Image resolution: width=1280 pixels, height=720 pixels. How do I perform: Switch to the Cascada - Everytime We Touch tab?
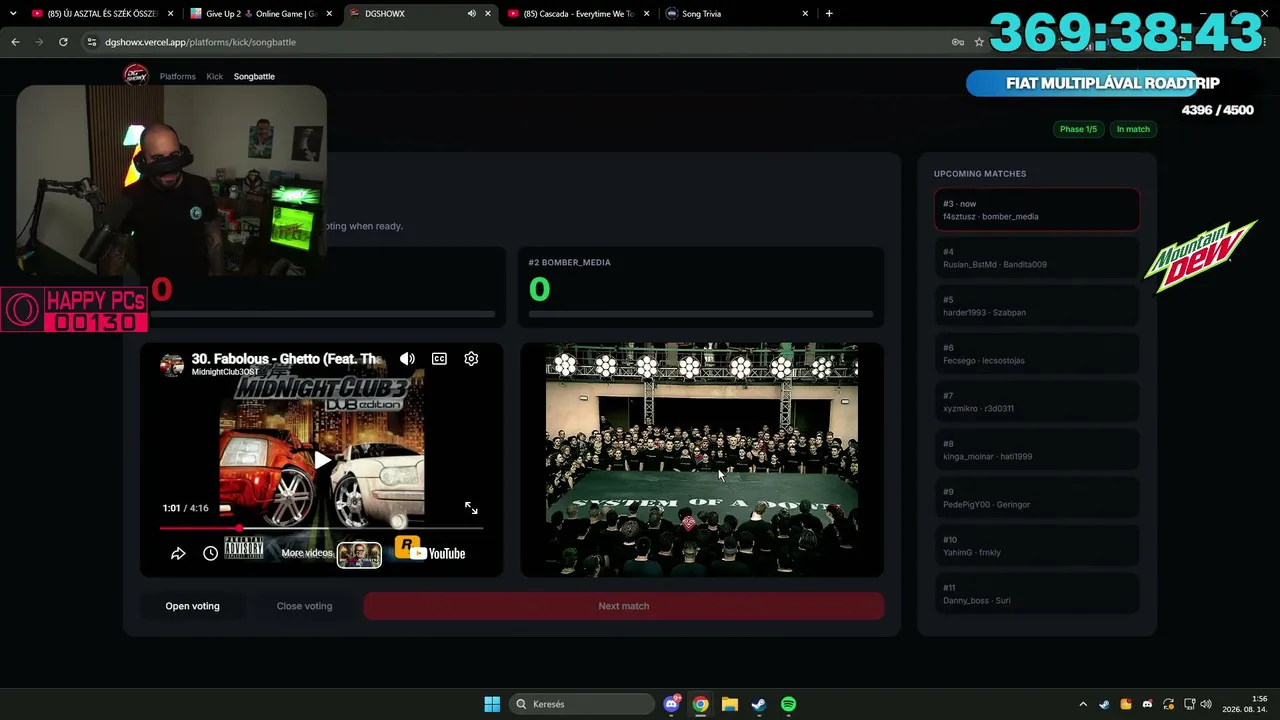click(x=578, y=14)
